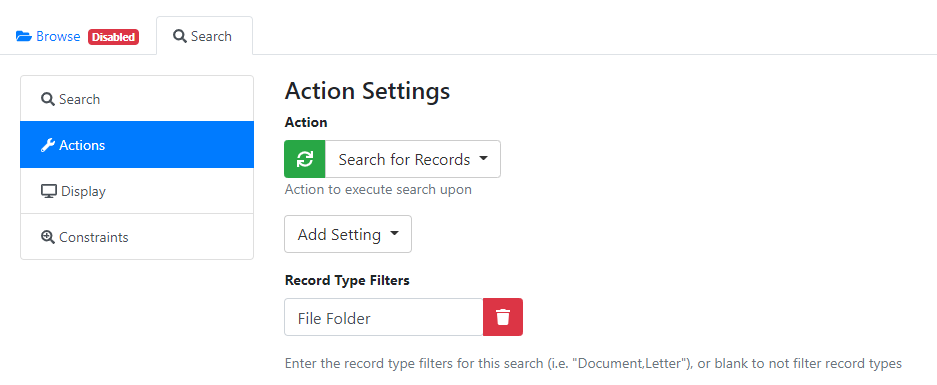Image resolution: width=937 pixels, height=385 pixels.
Task: Open the Search for Records dropdown
Action: point(413,159)
